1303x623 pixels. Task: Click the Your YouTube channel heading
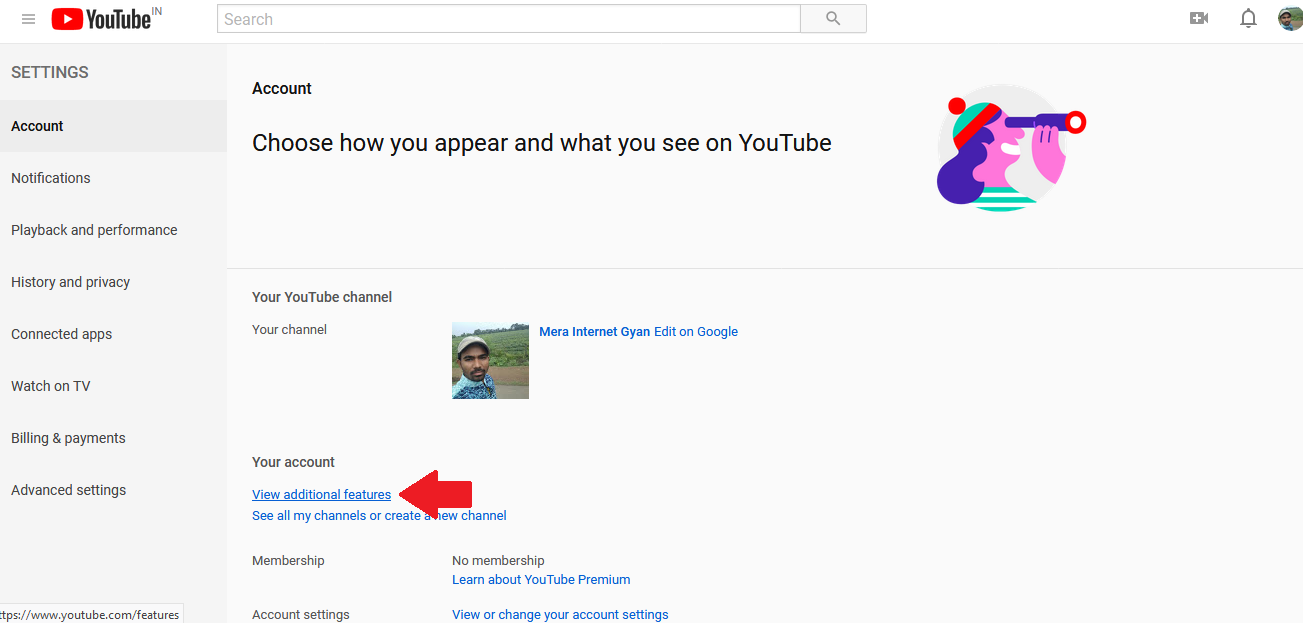click(322, 297)
